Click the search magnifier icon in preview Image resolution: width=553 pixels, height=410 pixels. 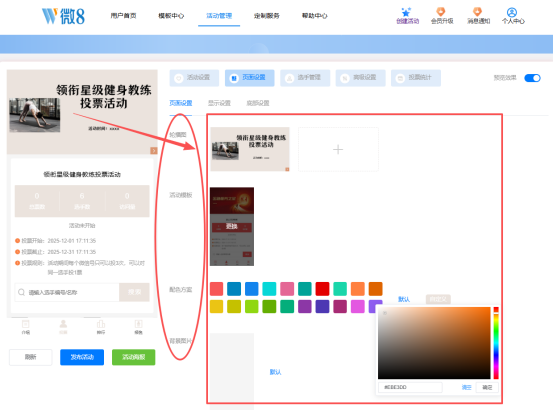(22, 292)
